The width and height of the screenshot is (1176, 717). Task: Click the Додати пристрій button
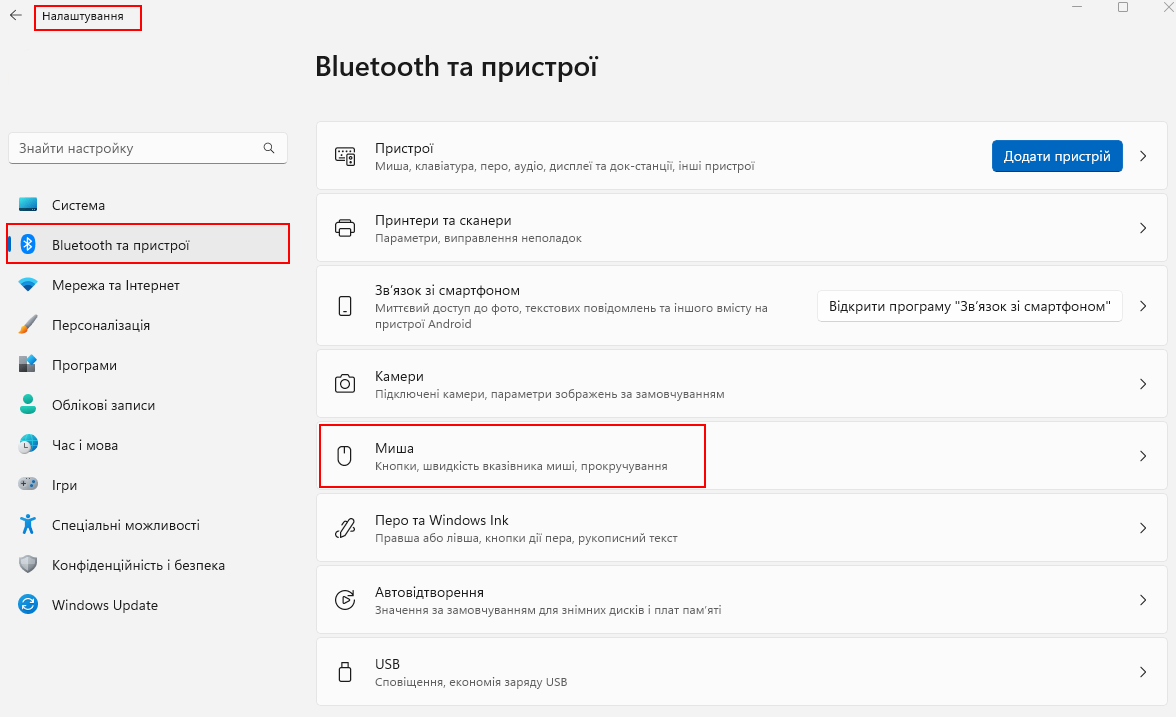(1057, 156)
